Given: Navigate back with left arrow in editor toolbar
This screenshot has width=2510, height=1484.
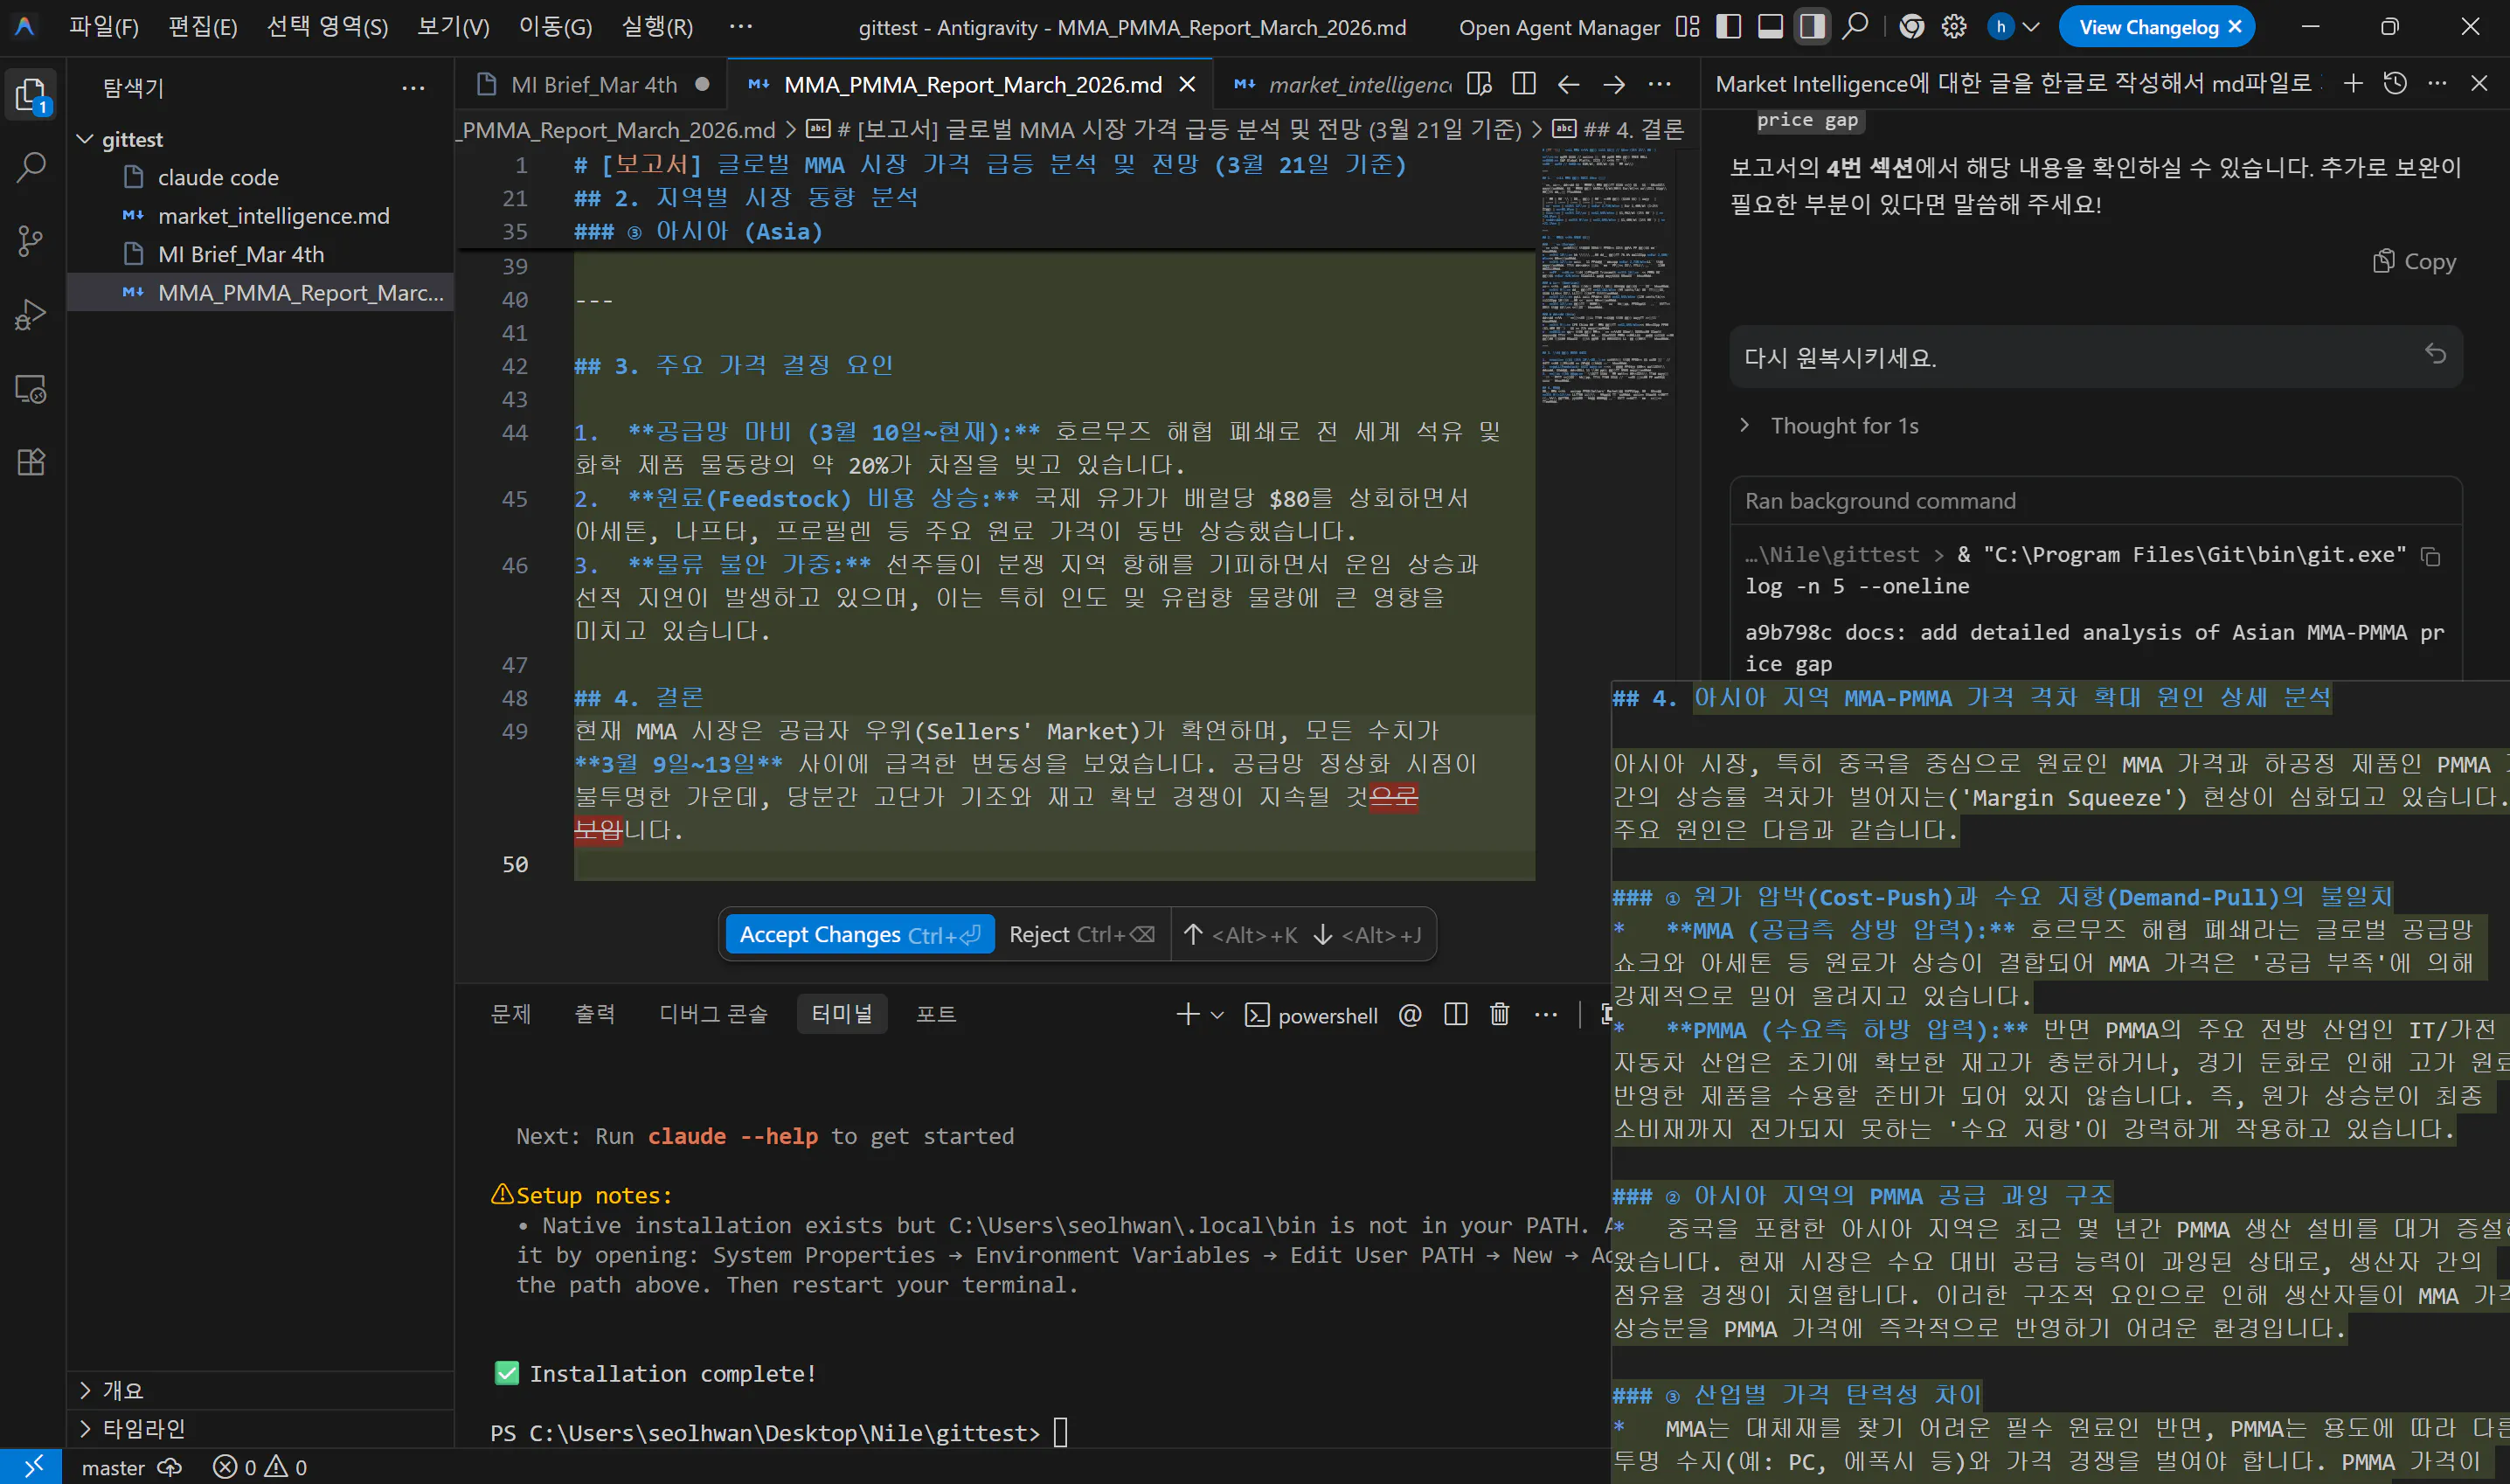Looking at the screenshot, I should 1568,84.
